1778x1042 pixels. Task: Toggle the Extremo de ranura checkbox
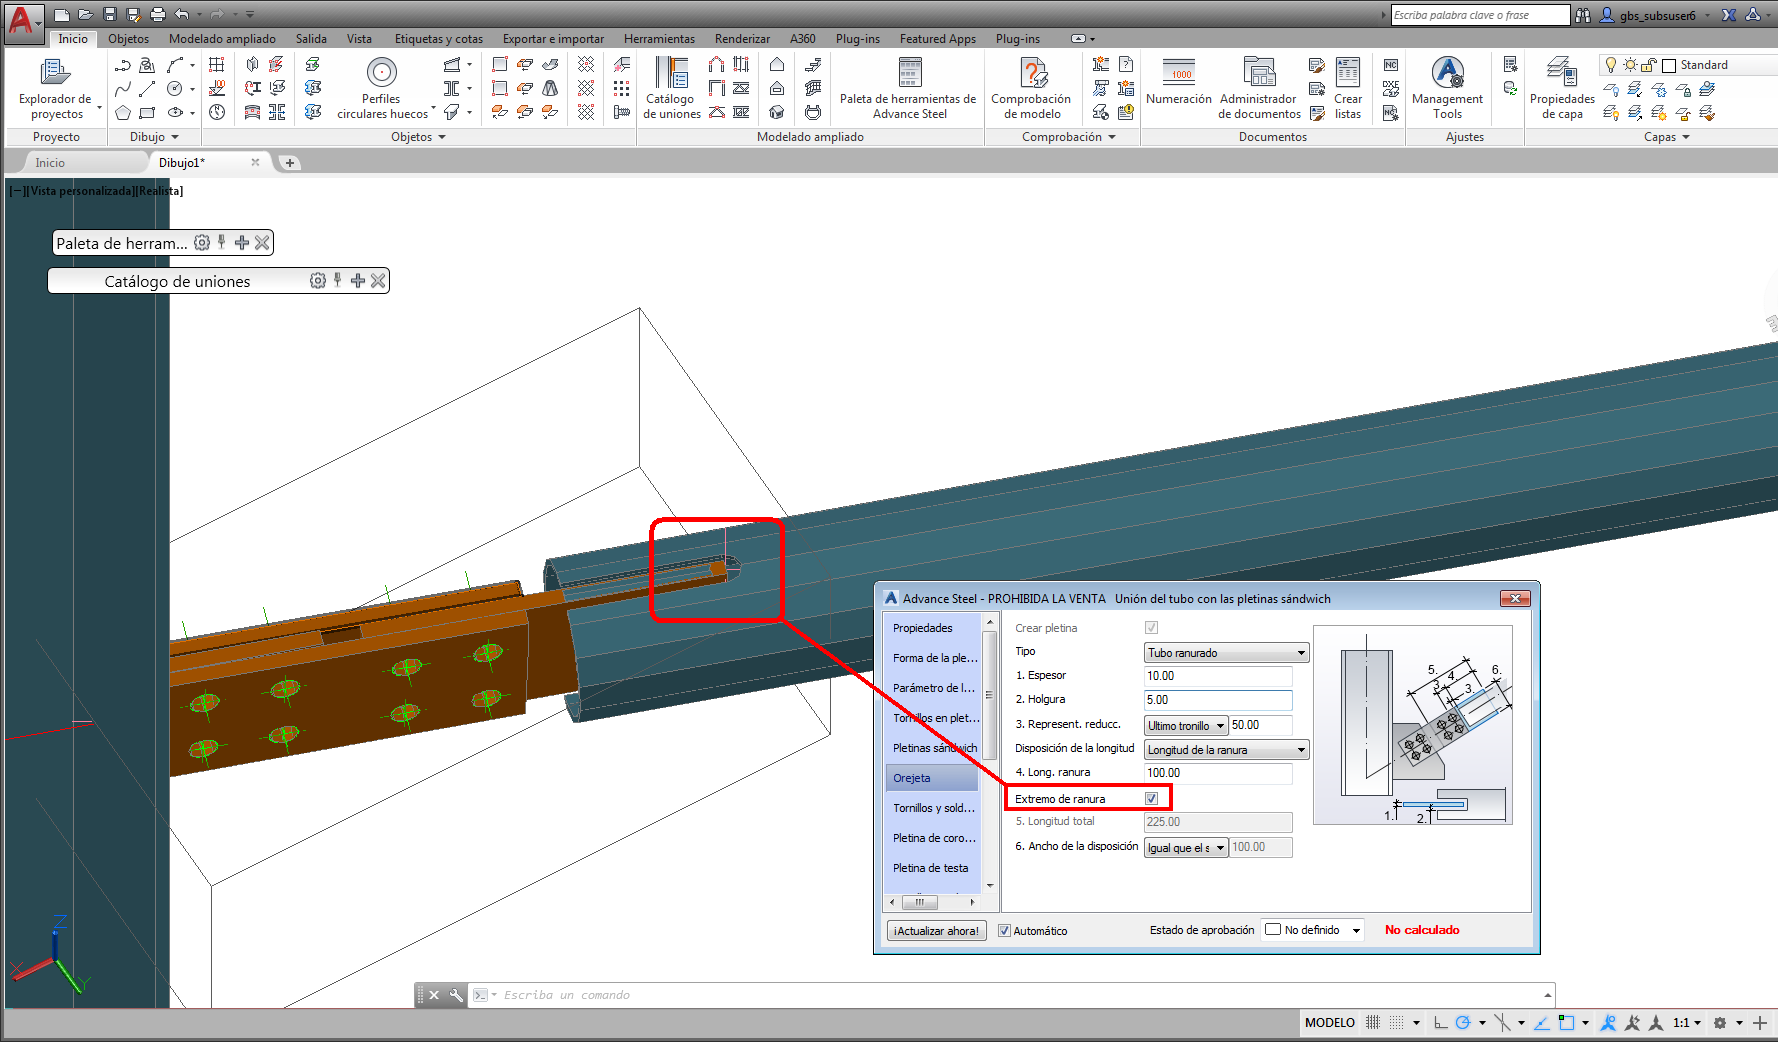click(1152, 798)
